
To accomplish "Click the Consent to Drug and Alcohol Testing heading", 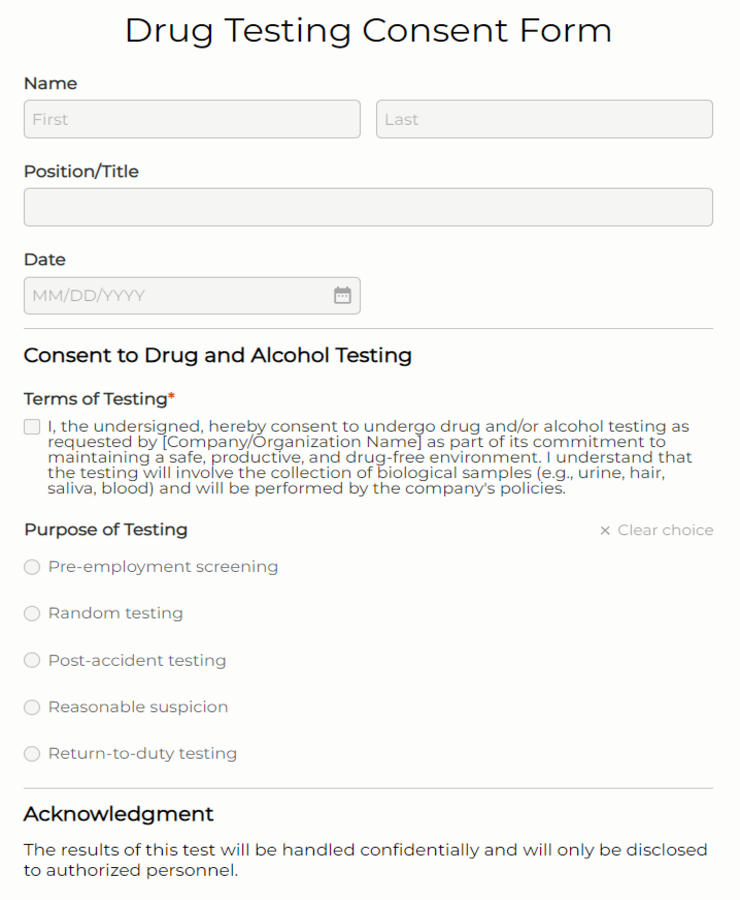I will click(x=216, y=356).
